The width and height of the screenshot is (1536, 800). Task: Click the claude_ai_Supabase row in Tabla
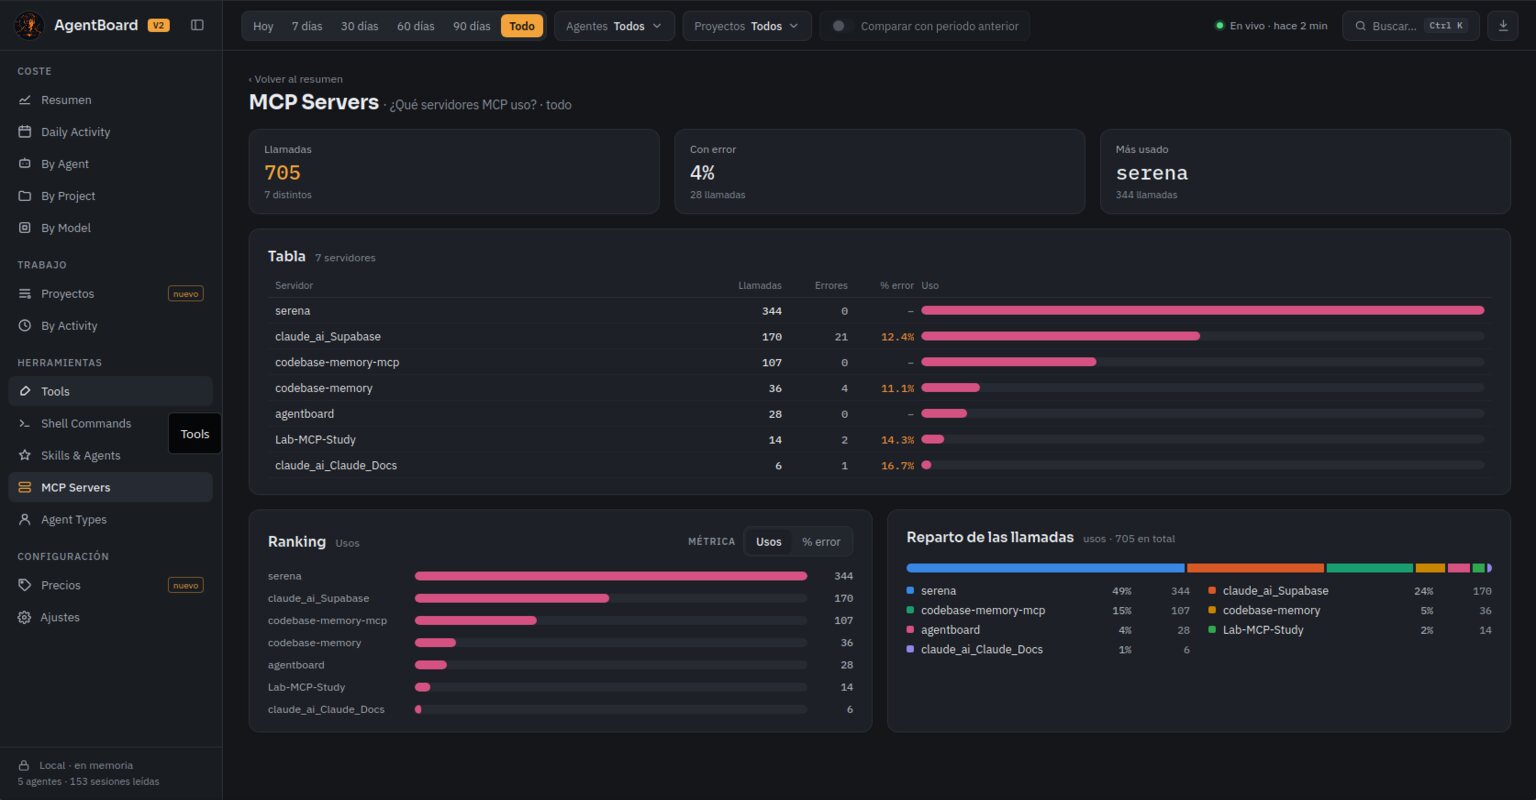pyautogui.click(x=879, y=337)
